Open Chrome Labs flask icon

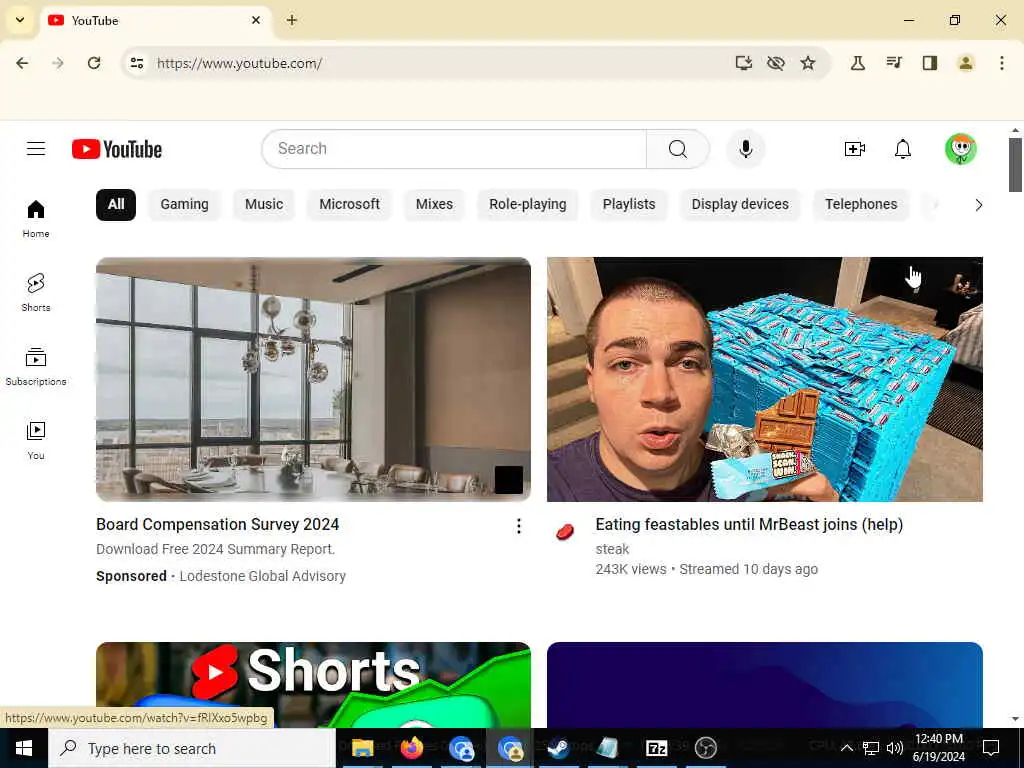(857, 63)
